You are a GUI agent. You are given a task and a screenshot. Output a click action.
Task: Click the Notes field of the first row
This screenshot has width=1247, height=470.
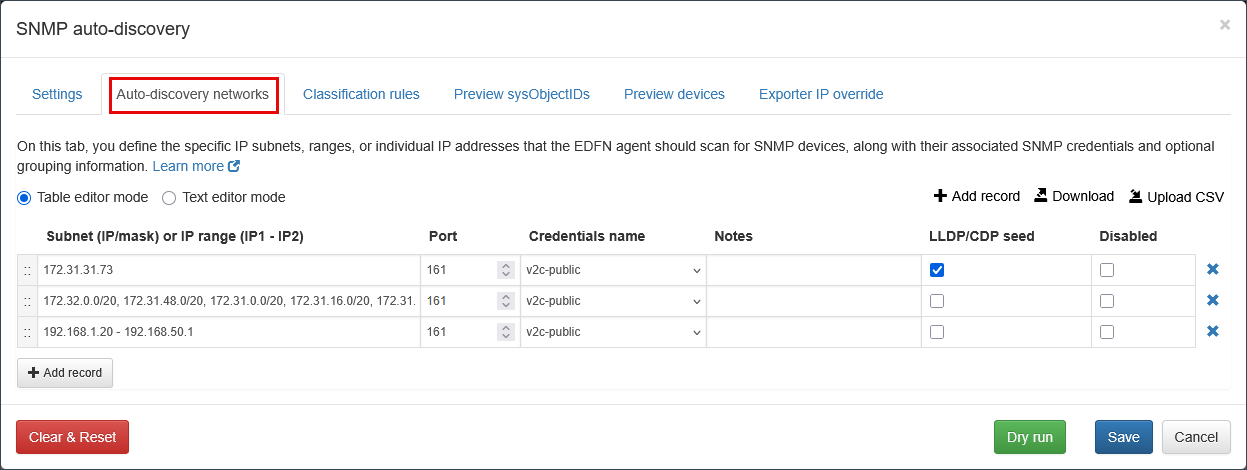point(813,270)
